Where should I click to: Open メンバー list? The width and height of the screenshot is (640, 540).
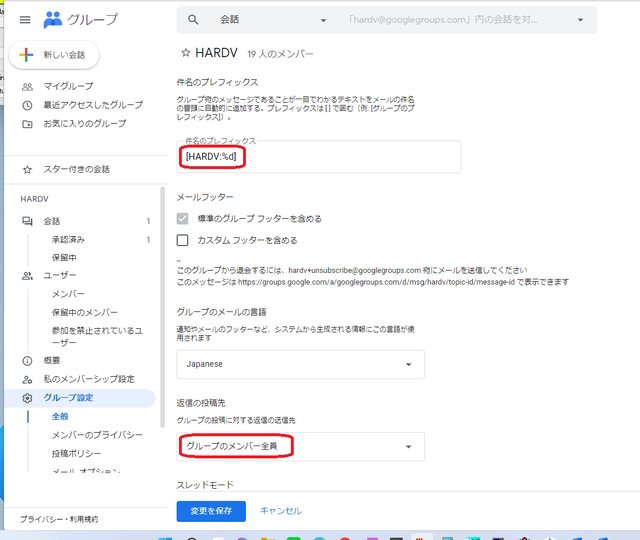(x=68, y=294)
